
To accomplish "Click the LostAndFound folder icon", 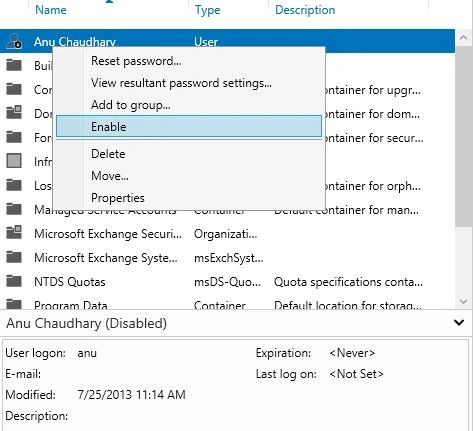I will click(14, 185).
